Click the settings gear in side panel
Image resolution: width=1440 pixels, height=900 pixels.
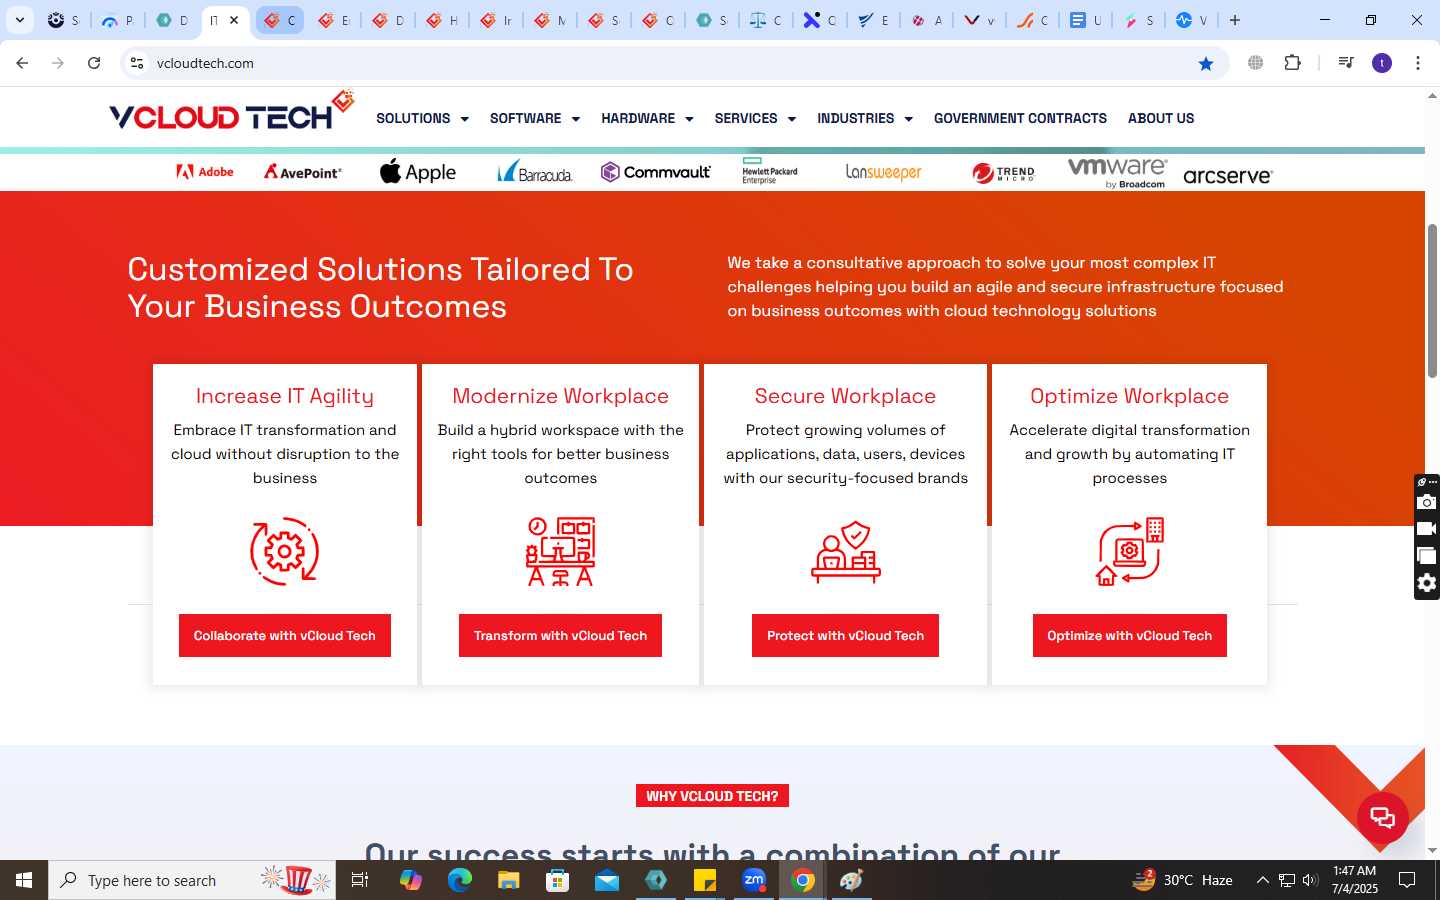point(1427,583)
